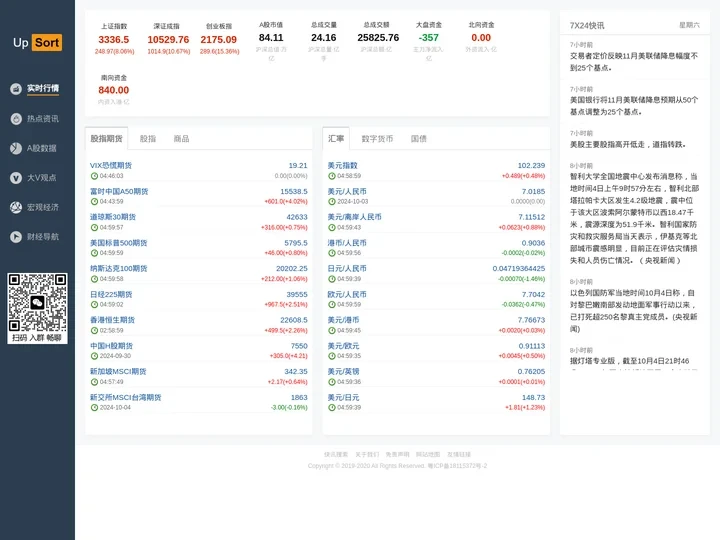720x540 pixels.
Task: Click clock icon under 富时中国A50期货
Action: pos(94,202)
